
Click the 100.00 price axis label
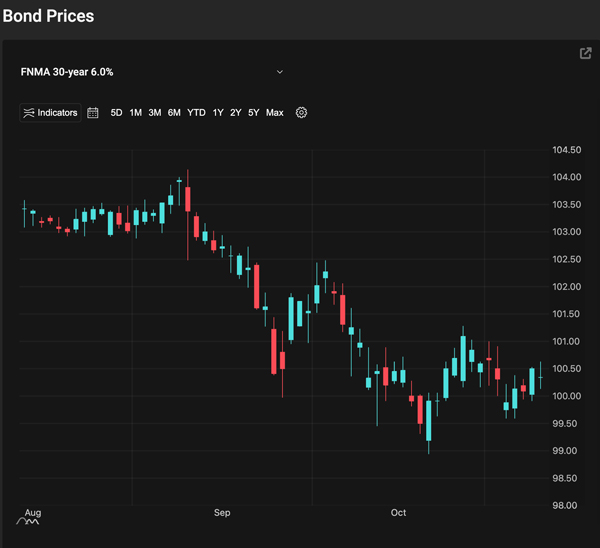(567, 396)
